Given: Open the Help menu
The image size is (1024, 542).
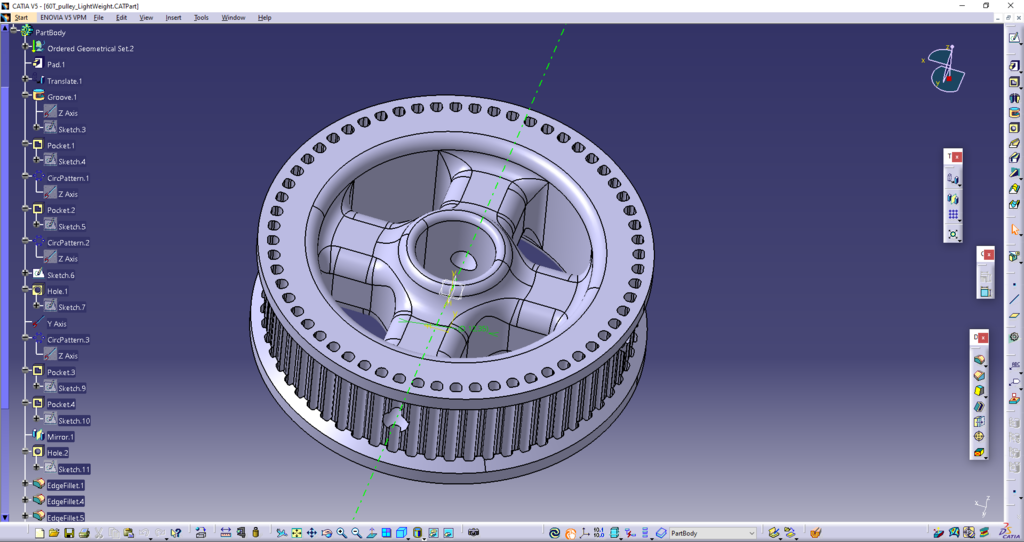Looking at the screenshot, I should (264, 18).
